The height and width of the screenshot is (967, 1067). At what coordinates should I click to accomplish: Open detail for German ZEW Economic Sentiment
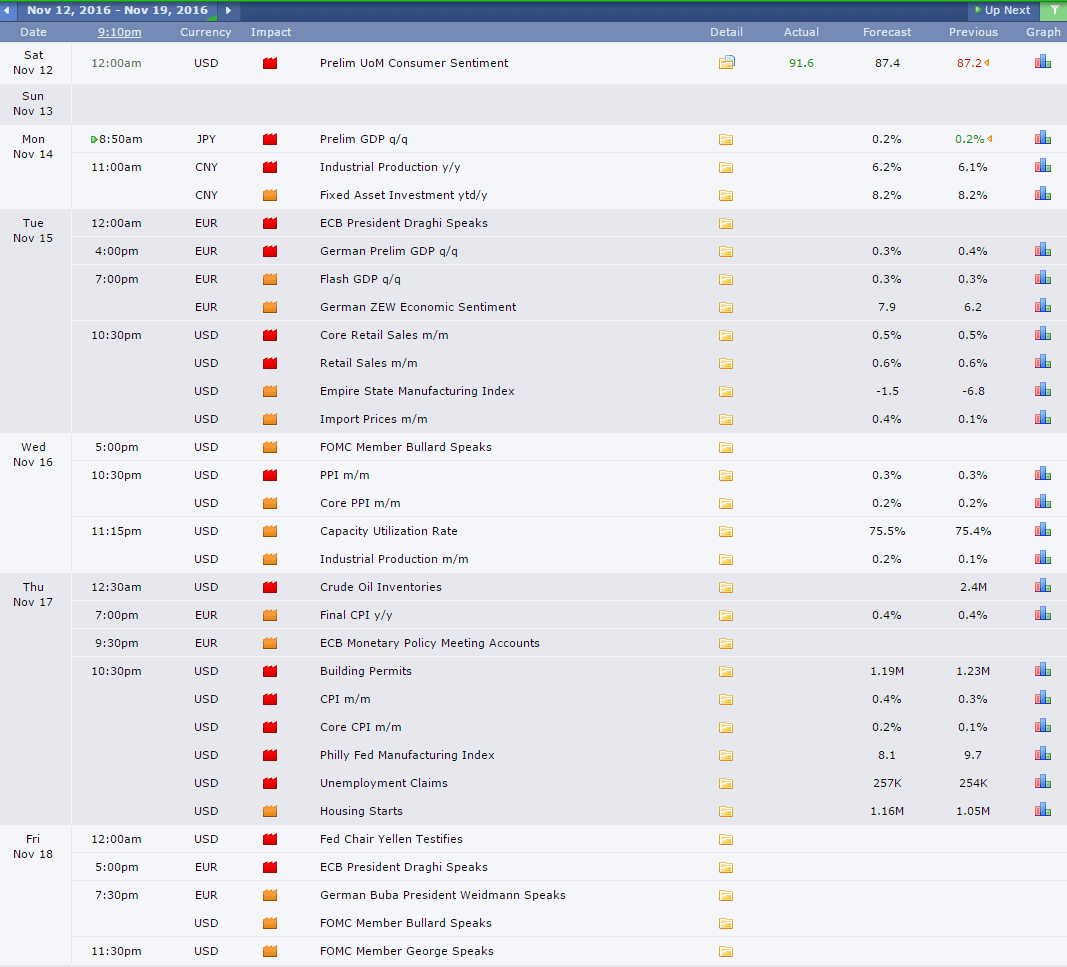726,308
